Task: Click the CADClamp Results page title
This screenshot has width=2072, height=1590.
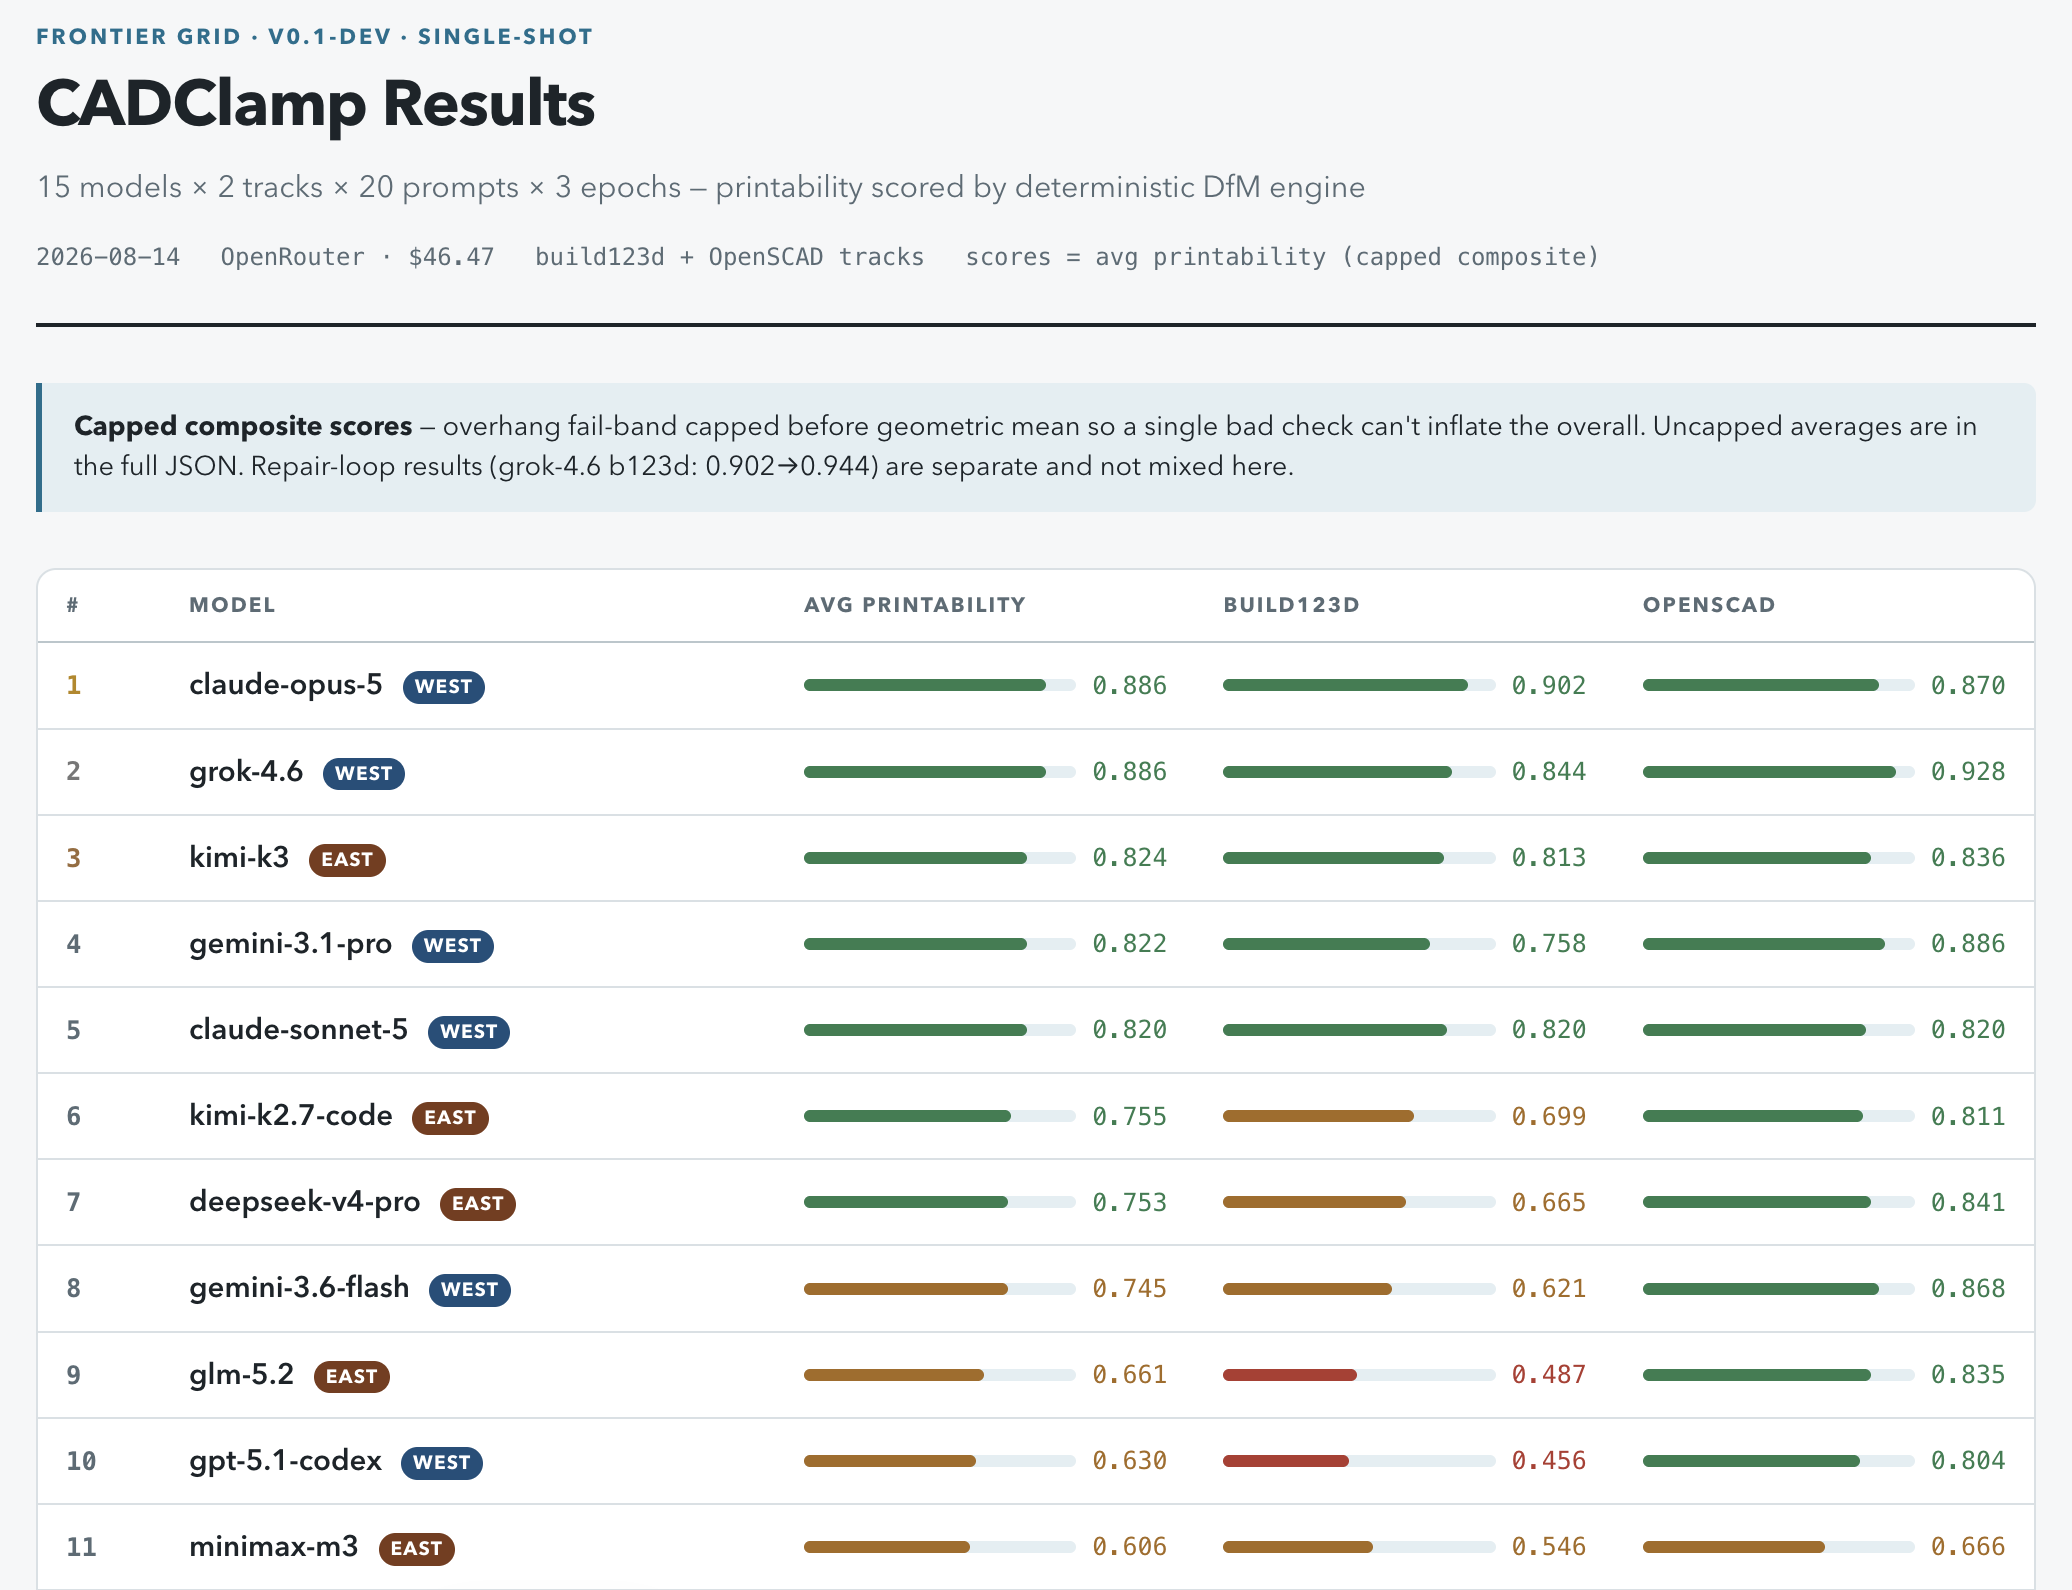Action: click(316, 104)
